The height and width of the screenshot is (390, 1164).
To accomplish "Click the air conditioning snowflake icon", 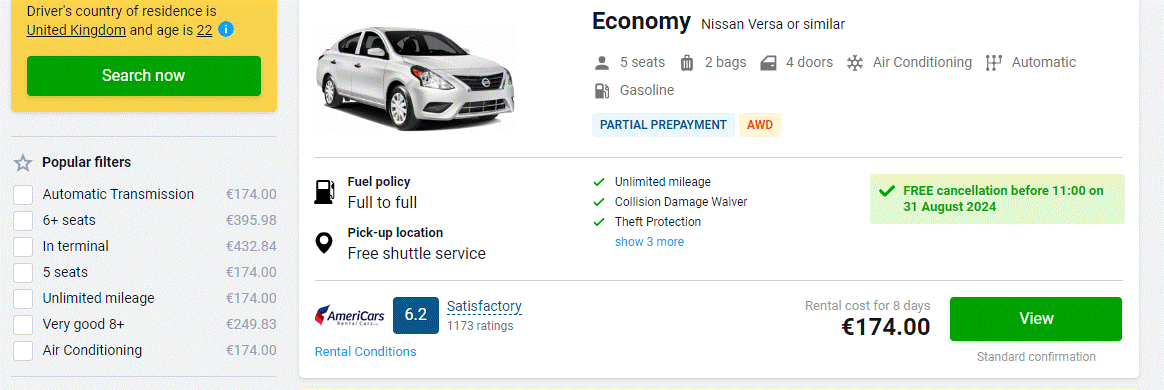I will 855,63.
